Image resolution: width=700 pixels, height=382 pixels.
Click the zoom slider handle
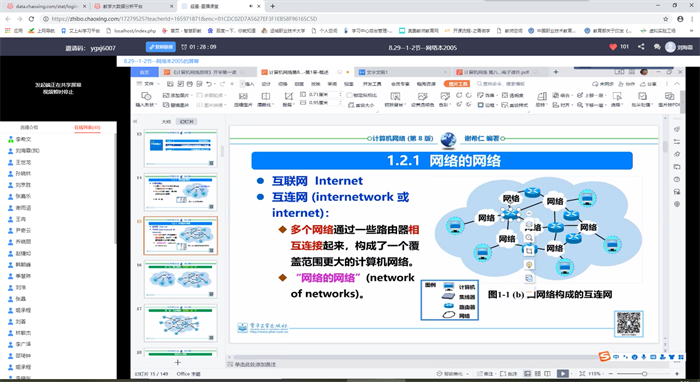point(644,374)
